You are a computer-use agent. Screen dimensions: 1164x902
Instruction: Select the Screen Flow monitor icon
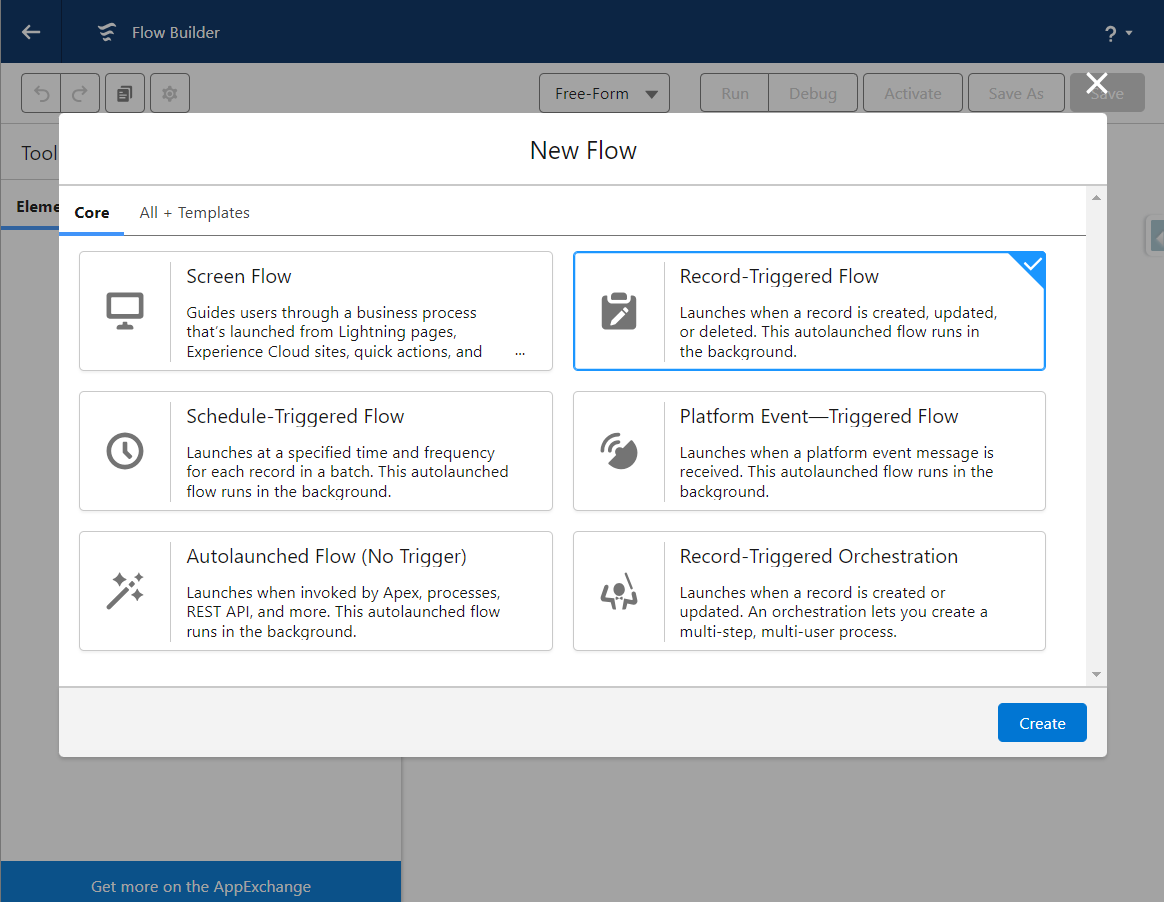click(x=125, y=311)
